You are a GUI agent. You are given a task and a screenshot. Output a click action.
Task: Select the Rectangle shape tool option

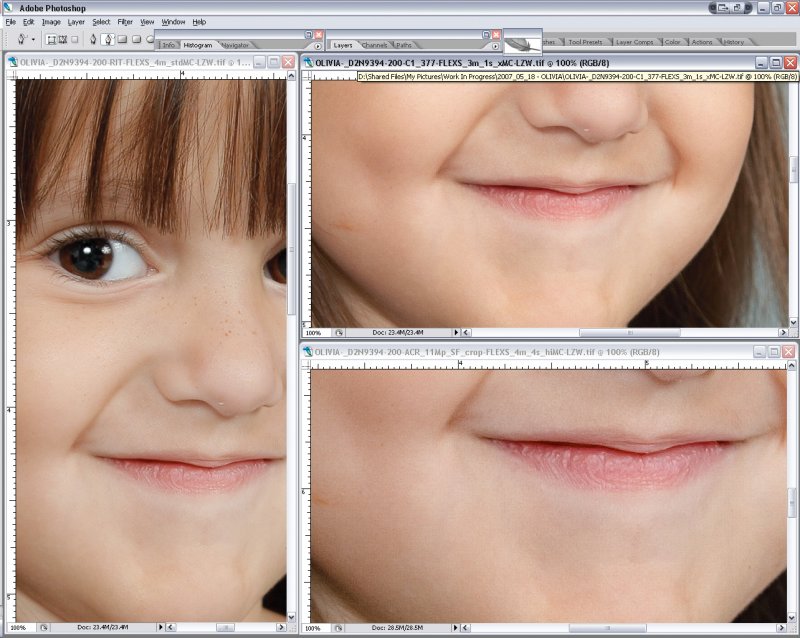[122, 39]
